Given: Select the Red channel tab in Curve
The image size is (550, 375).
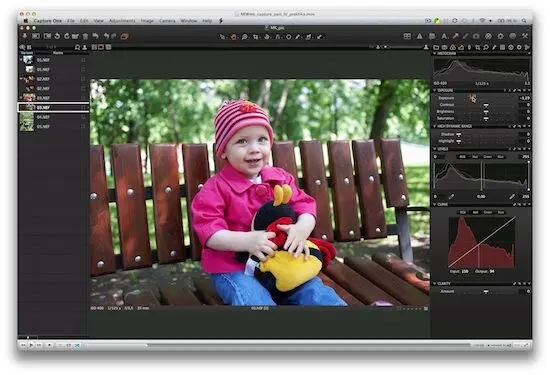Looking at the screenshot, I should 475,212.
